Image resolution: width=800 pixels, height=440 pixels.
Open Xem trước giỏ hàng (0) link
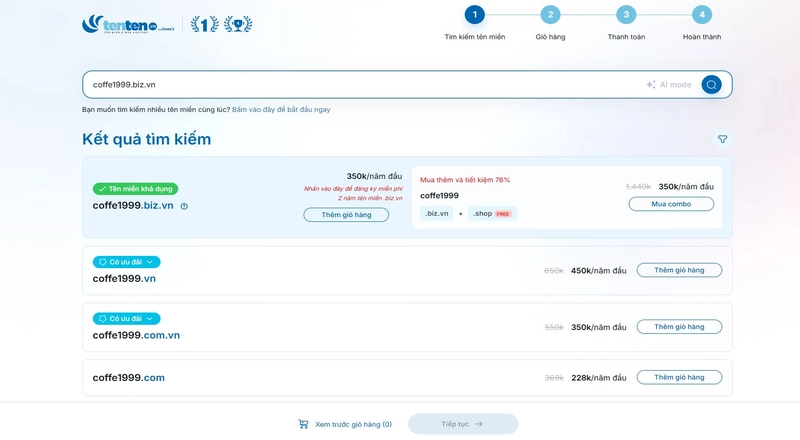pyautogui.click(x=353, y=424)
